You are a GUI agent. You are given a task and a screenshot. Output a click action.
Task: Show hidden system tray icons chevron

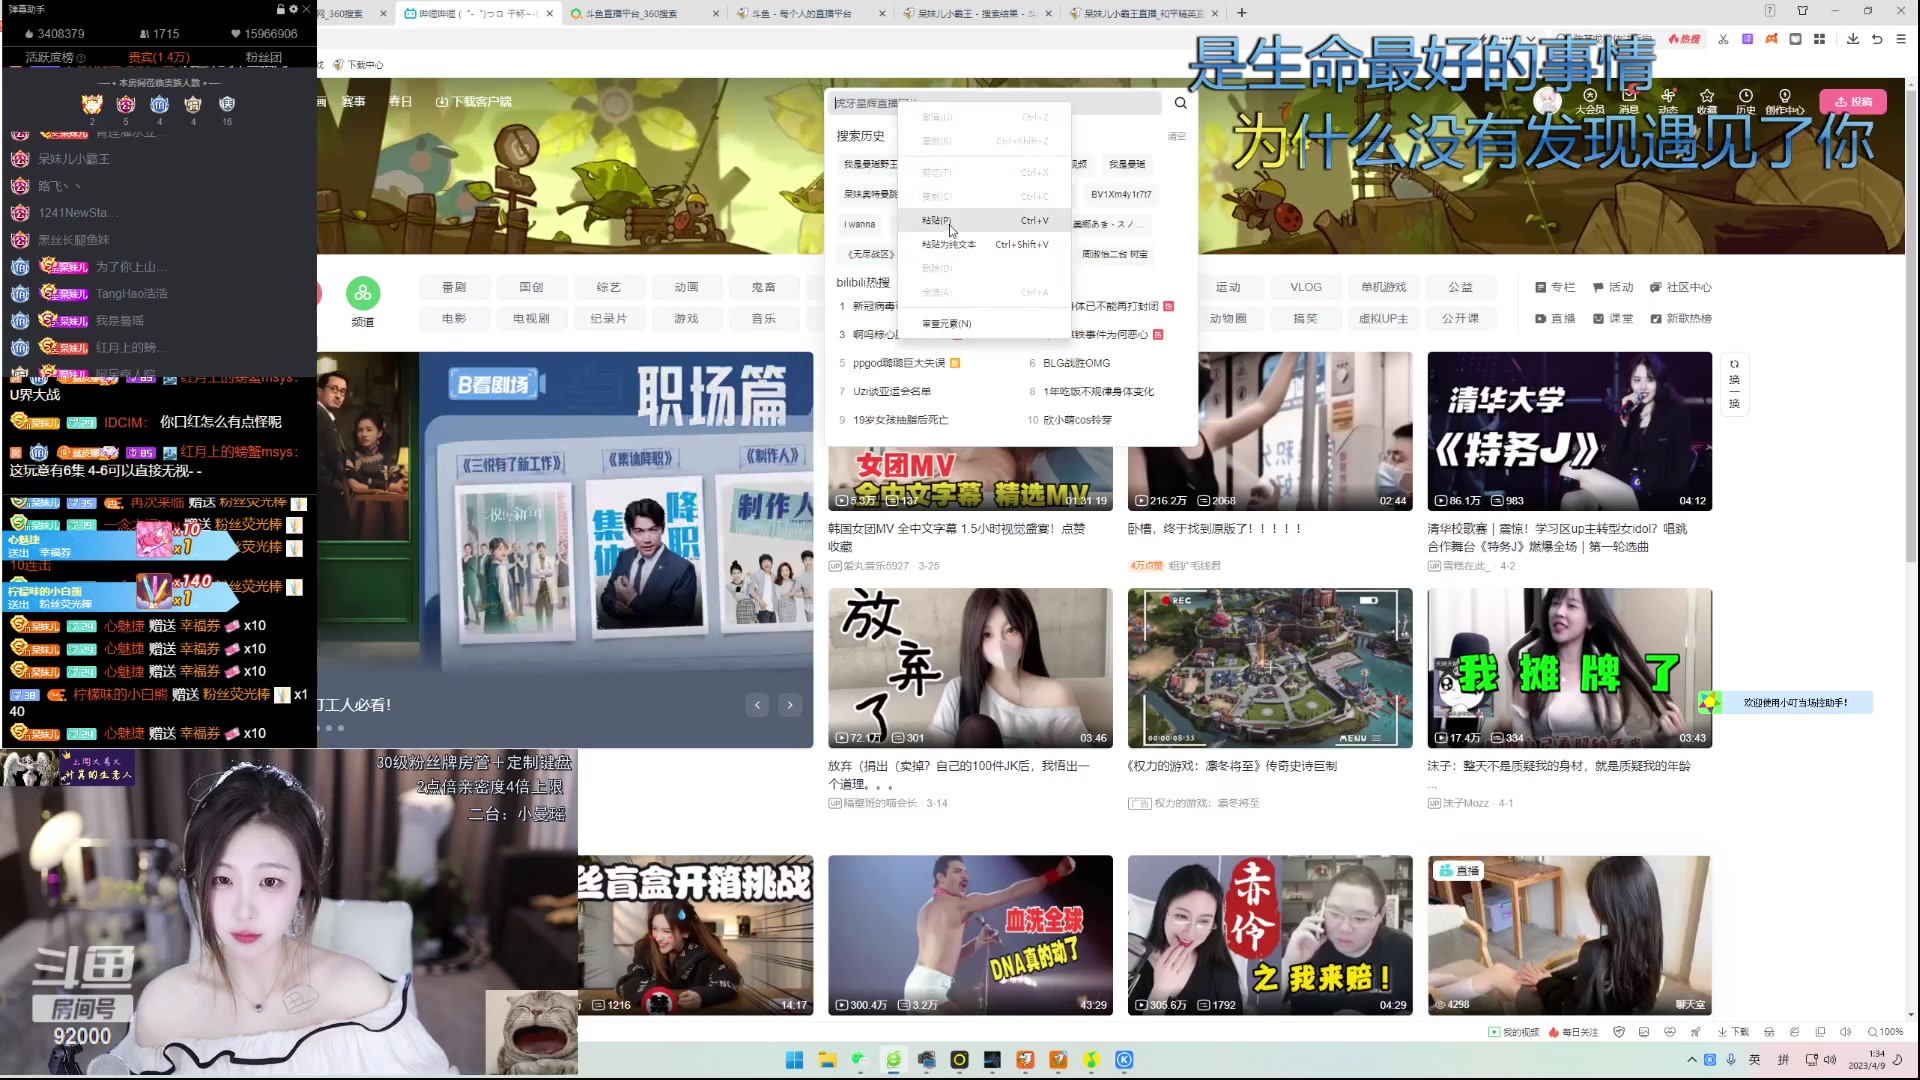click(1691, 1060)
